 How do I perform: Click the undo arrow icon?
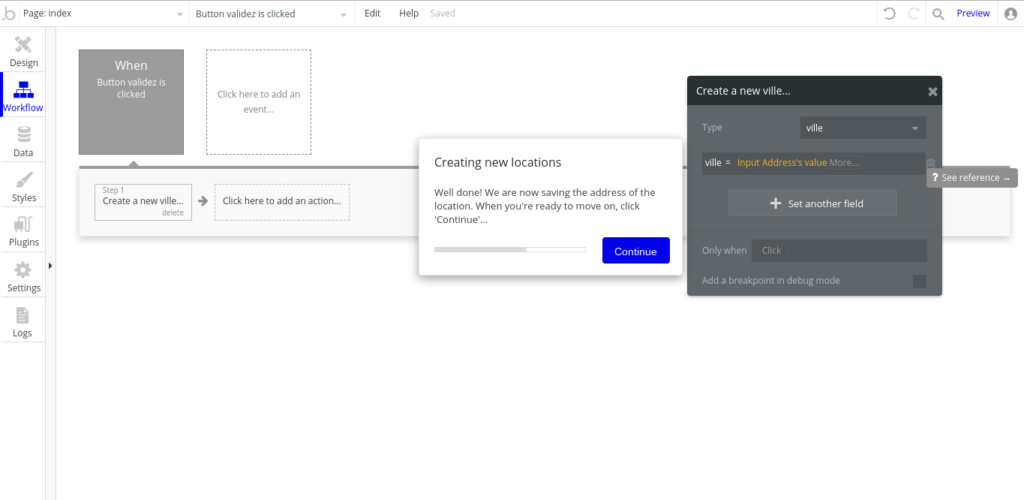point(889,14)
